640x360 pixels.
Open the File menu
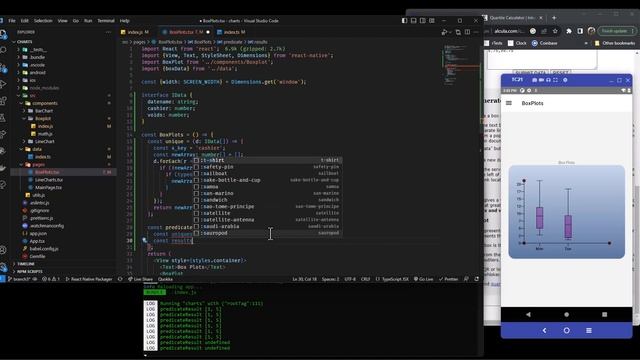tap(12, 20)
